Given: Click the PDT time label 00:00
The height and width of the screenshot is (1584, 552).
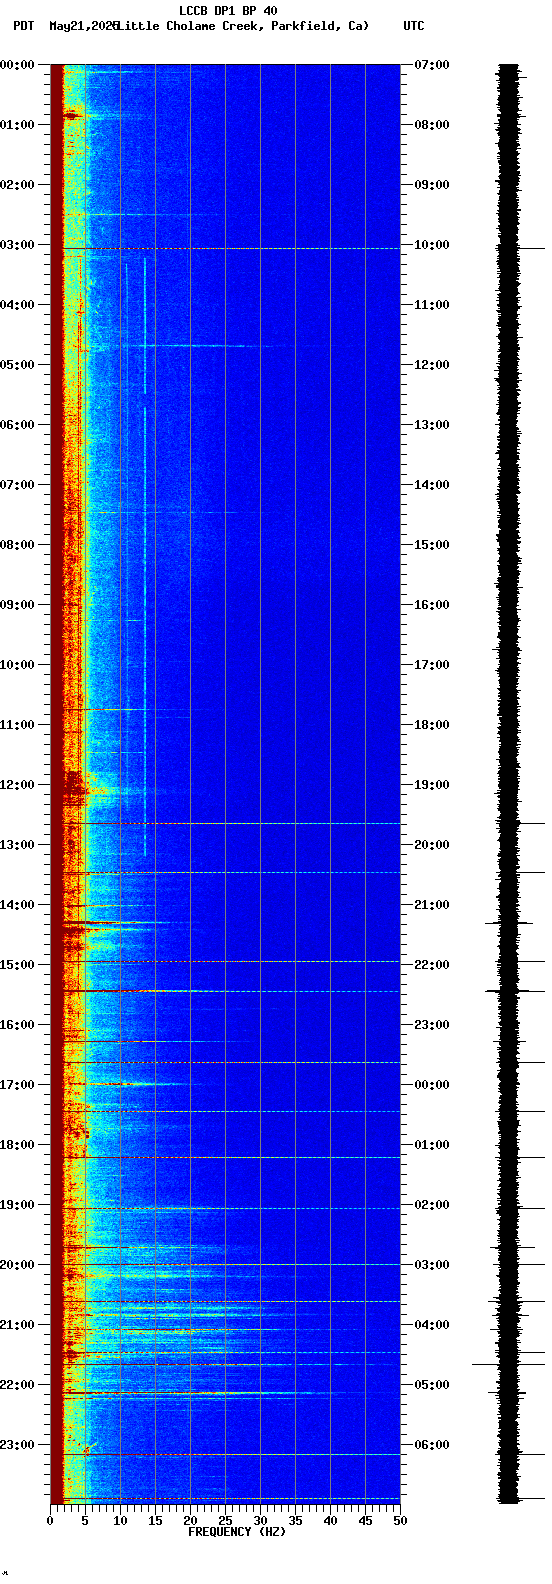Looking at the screenshot, I should (17, 65).
